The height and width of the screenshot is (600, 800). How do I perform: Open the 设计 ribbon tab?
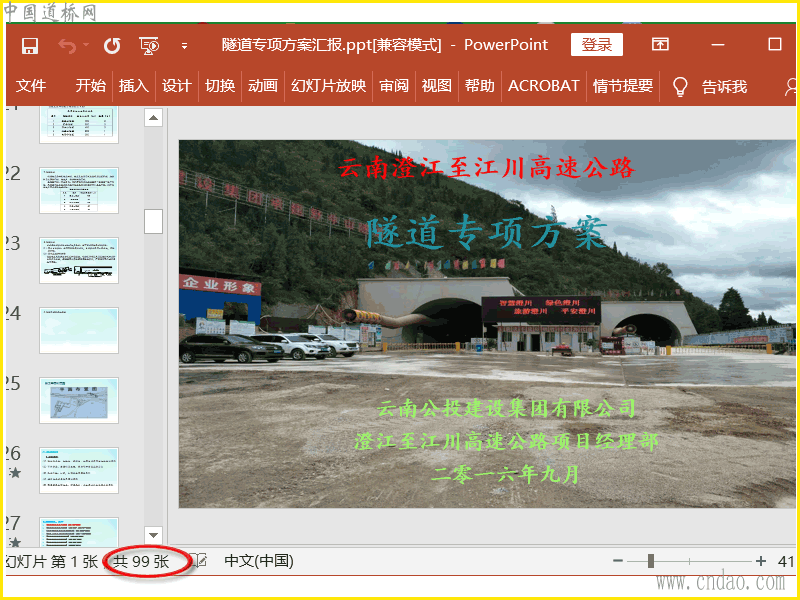pyautogui.click(x=177, y=85)
